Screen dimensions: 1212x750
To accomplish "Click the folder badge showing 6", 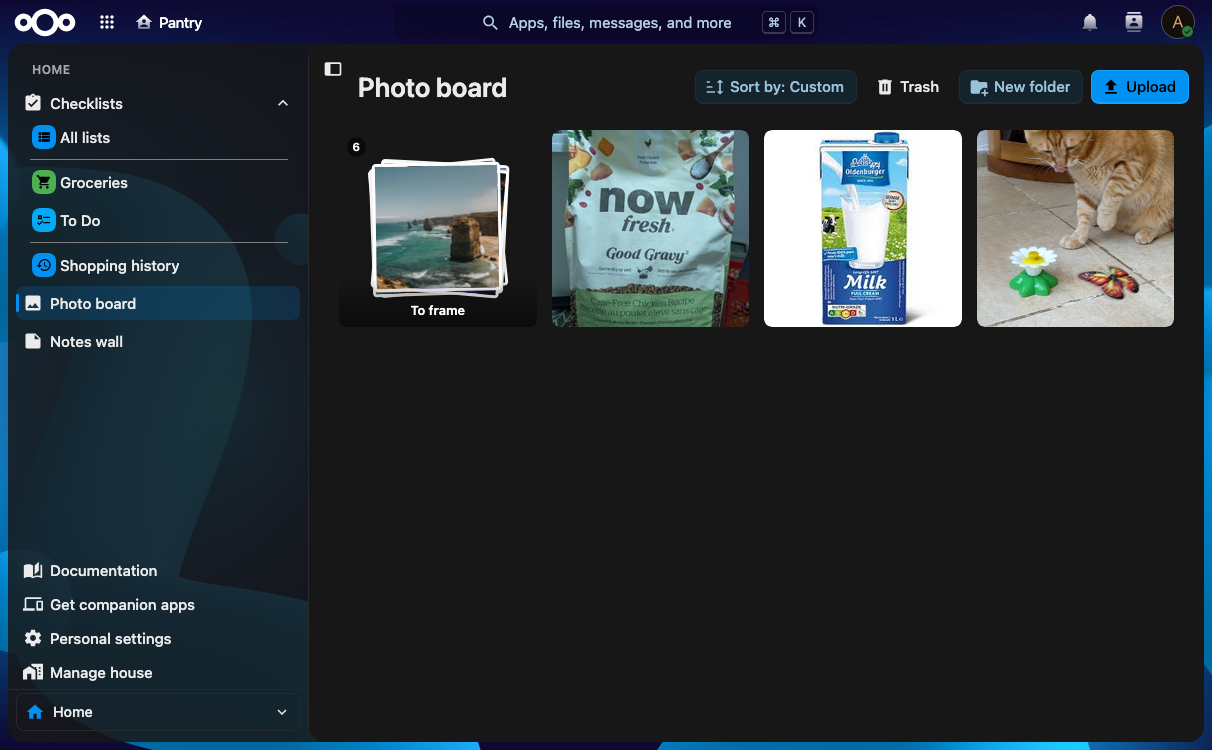I will pyautogui.click(x=356, y=147).
